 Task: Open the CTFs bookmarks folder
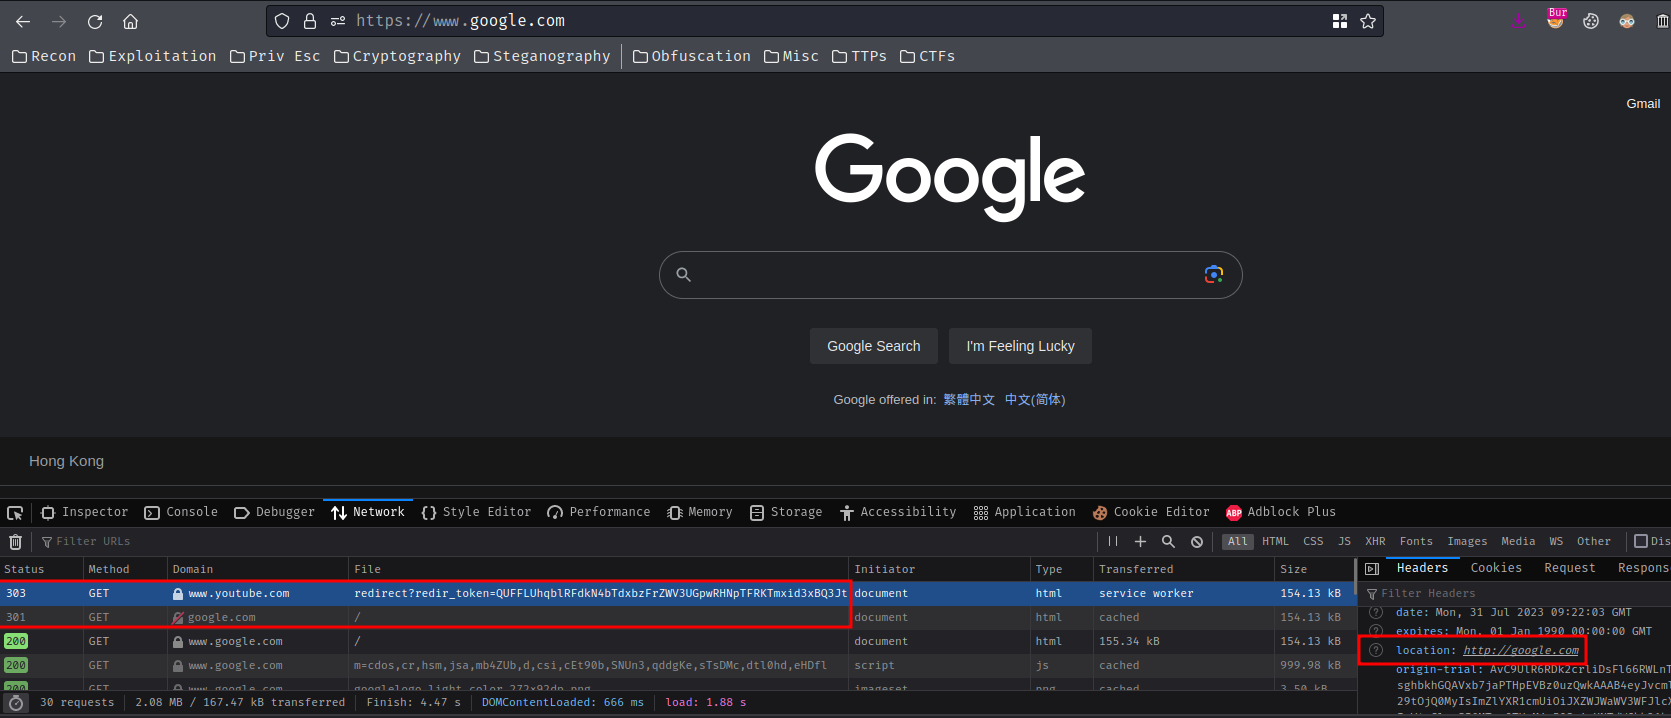click(927, 57)
